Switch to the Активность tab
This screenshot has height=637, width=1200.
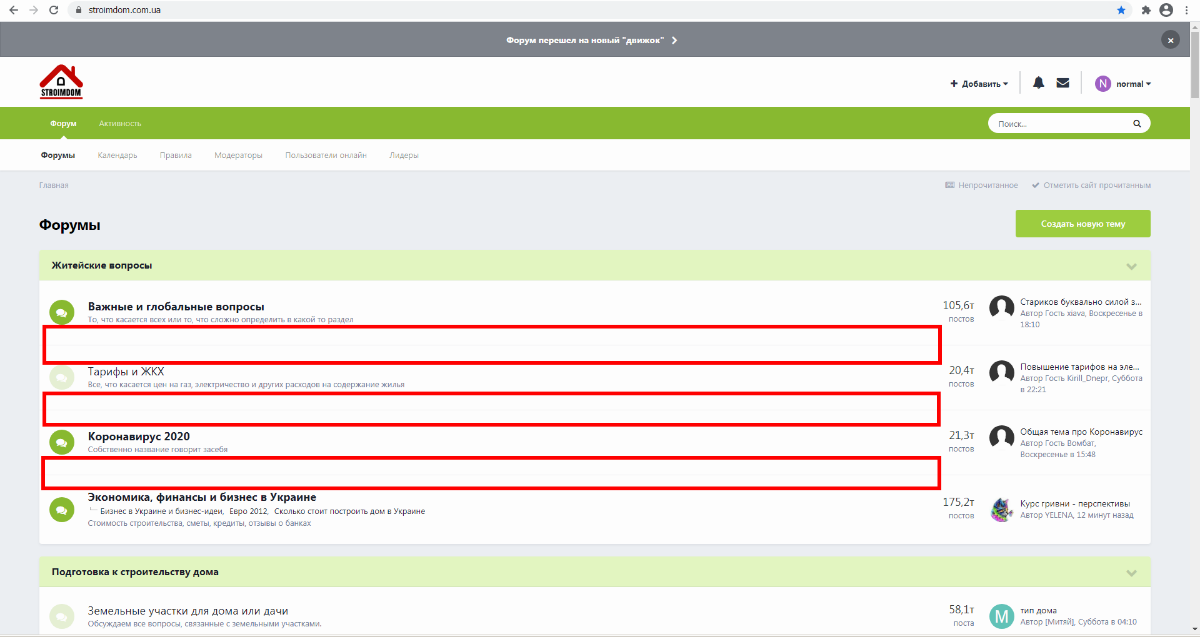point(120,123)
